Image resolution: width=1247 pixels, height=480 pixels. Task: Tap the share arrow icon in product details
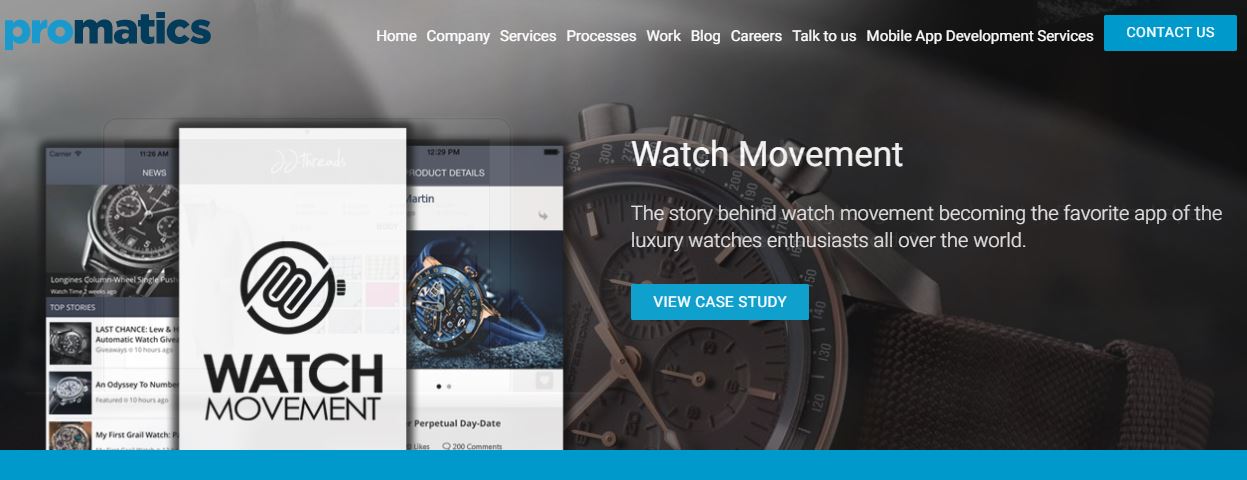point(543,215)
